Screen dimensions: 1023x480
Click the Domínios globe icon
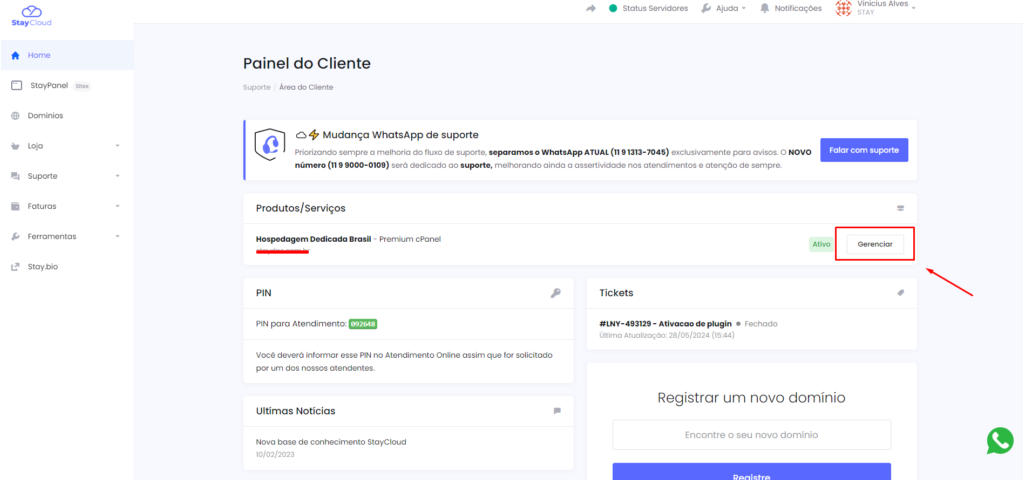(x=16, y=116)
